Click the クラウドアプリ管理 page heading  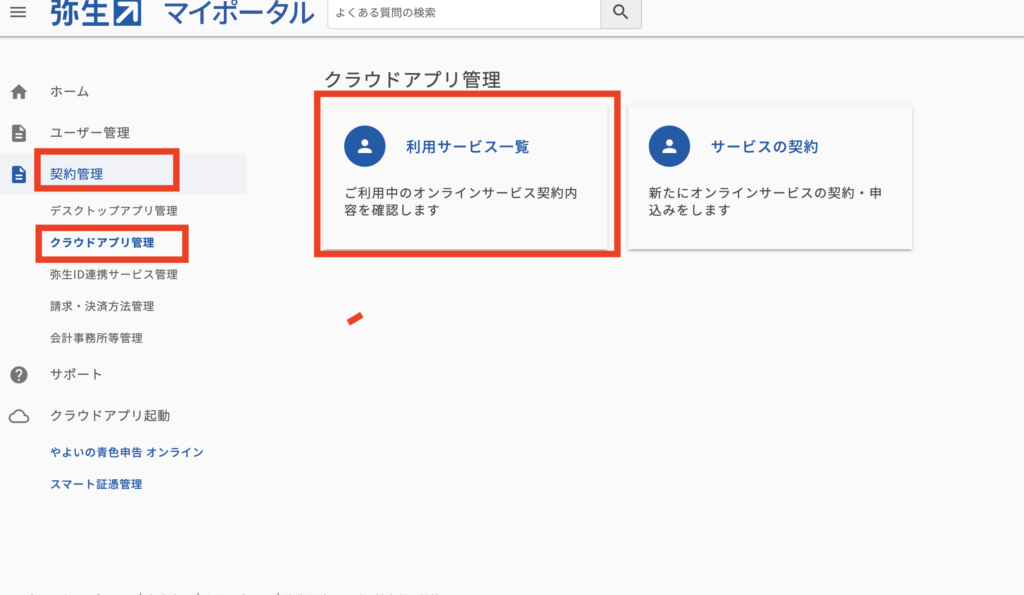[x=413, y=80]
